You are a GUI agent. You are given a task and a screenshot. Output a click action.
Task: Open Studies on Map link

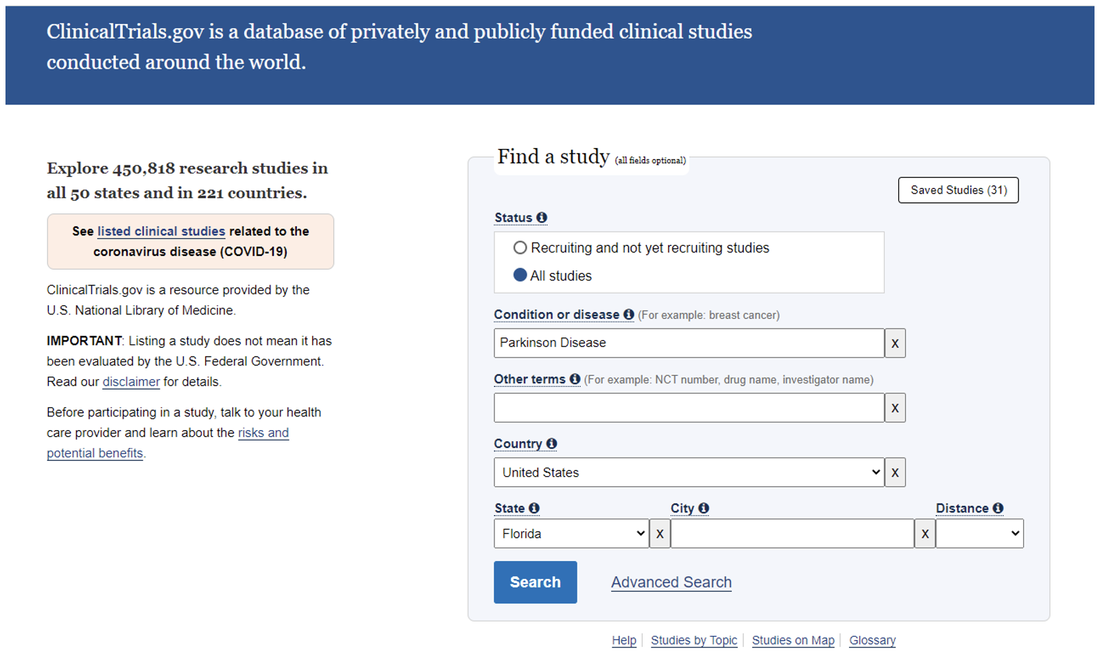coord(793,640)
